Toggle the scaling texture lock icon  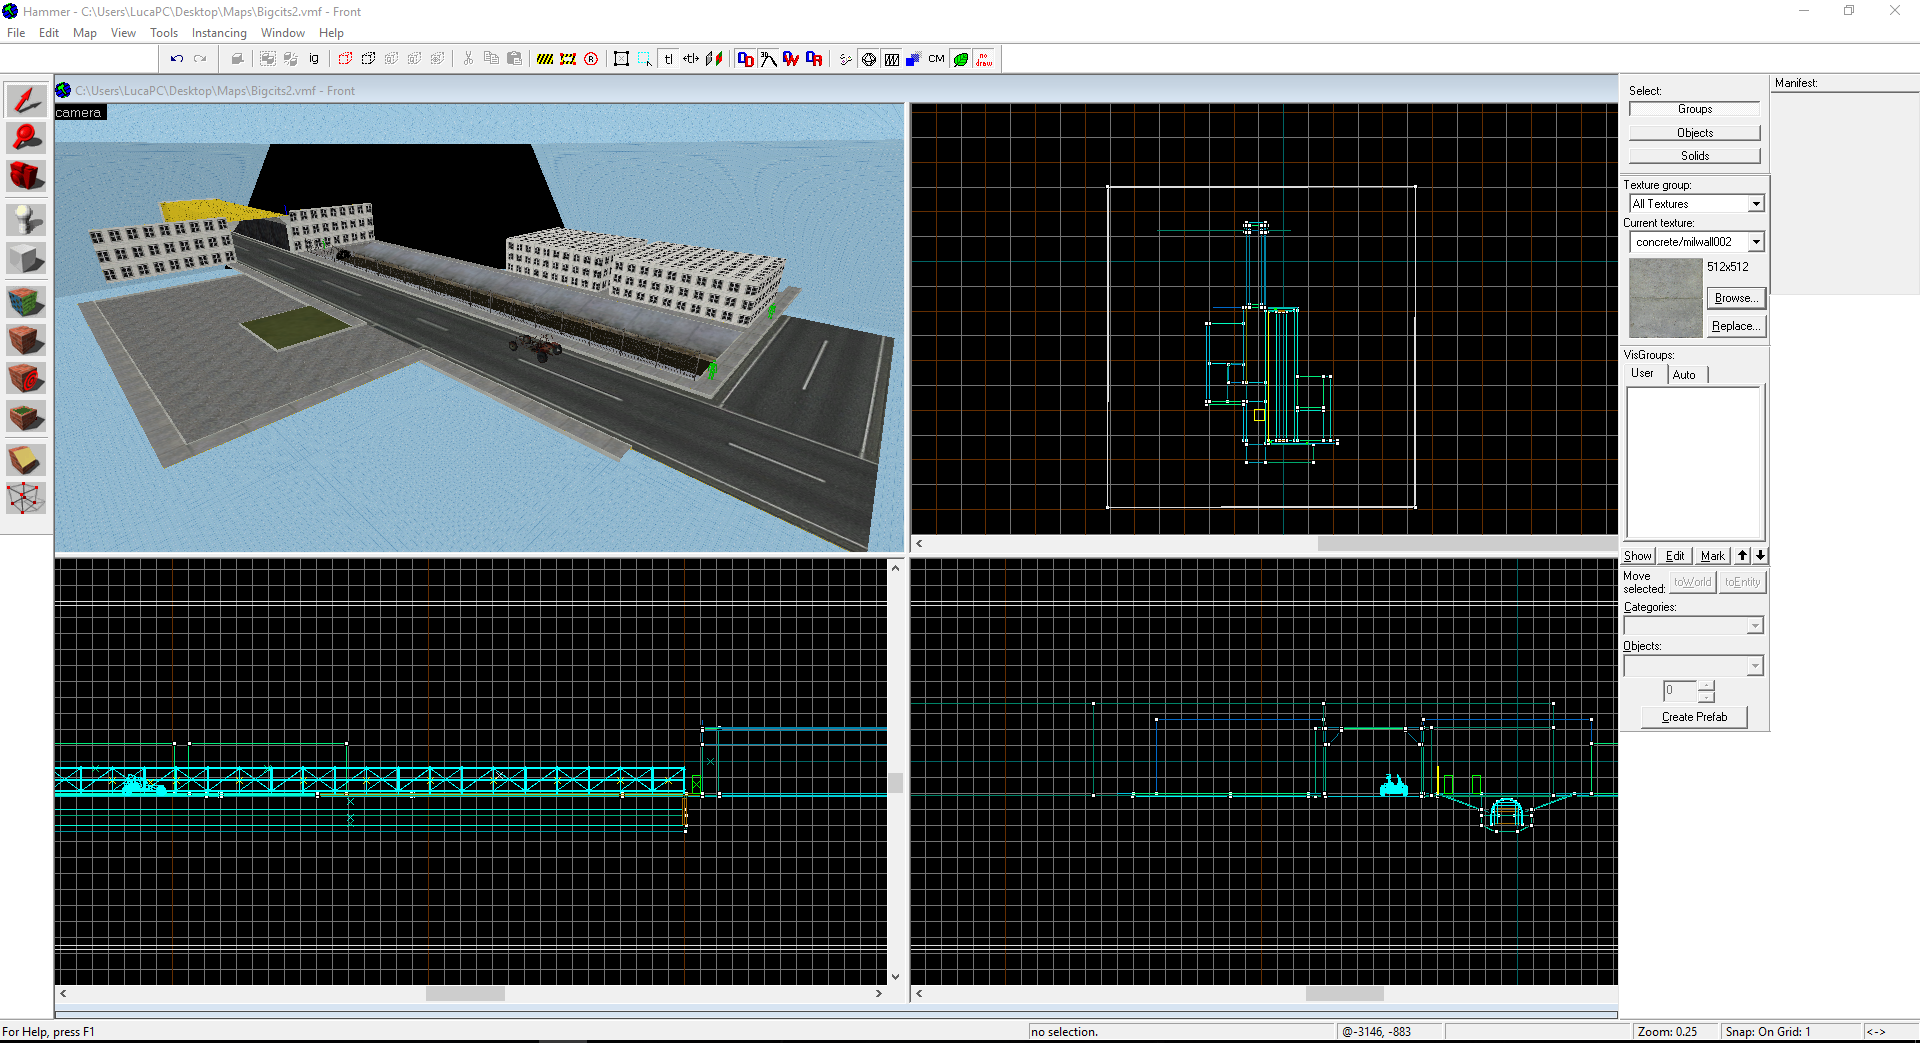(x=691, y=59)
